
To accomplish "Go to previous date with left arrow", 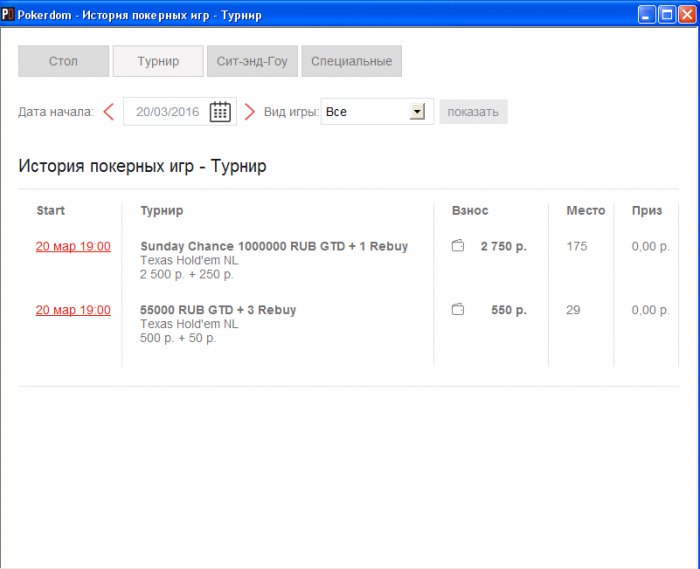I will point(108,112).
